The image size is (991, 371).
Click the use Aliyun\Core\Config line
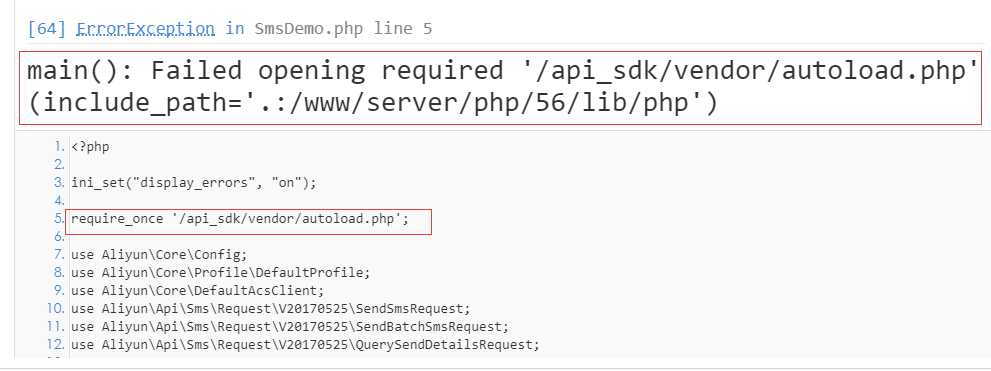pos(159,255)
